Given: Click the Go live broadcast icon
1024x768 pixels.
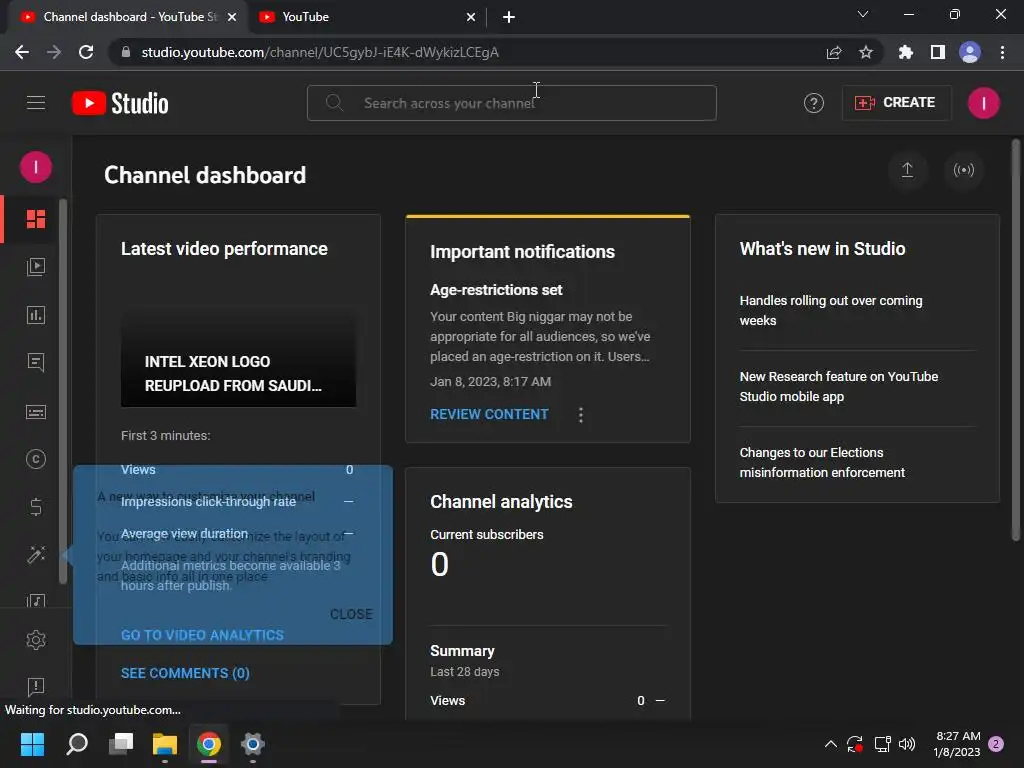Looking at the screenshot, I should [963, 170].
